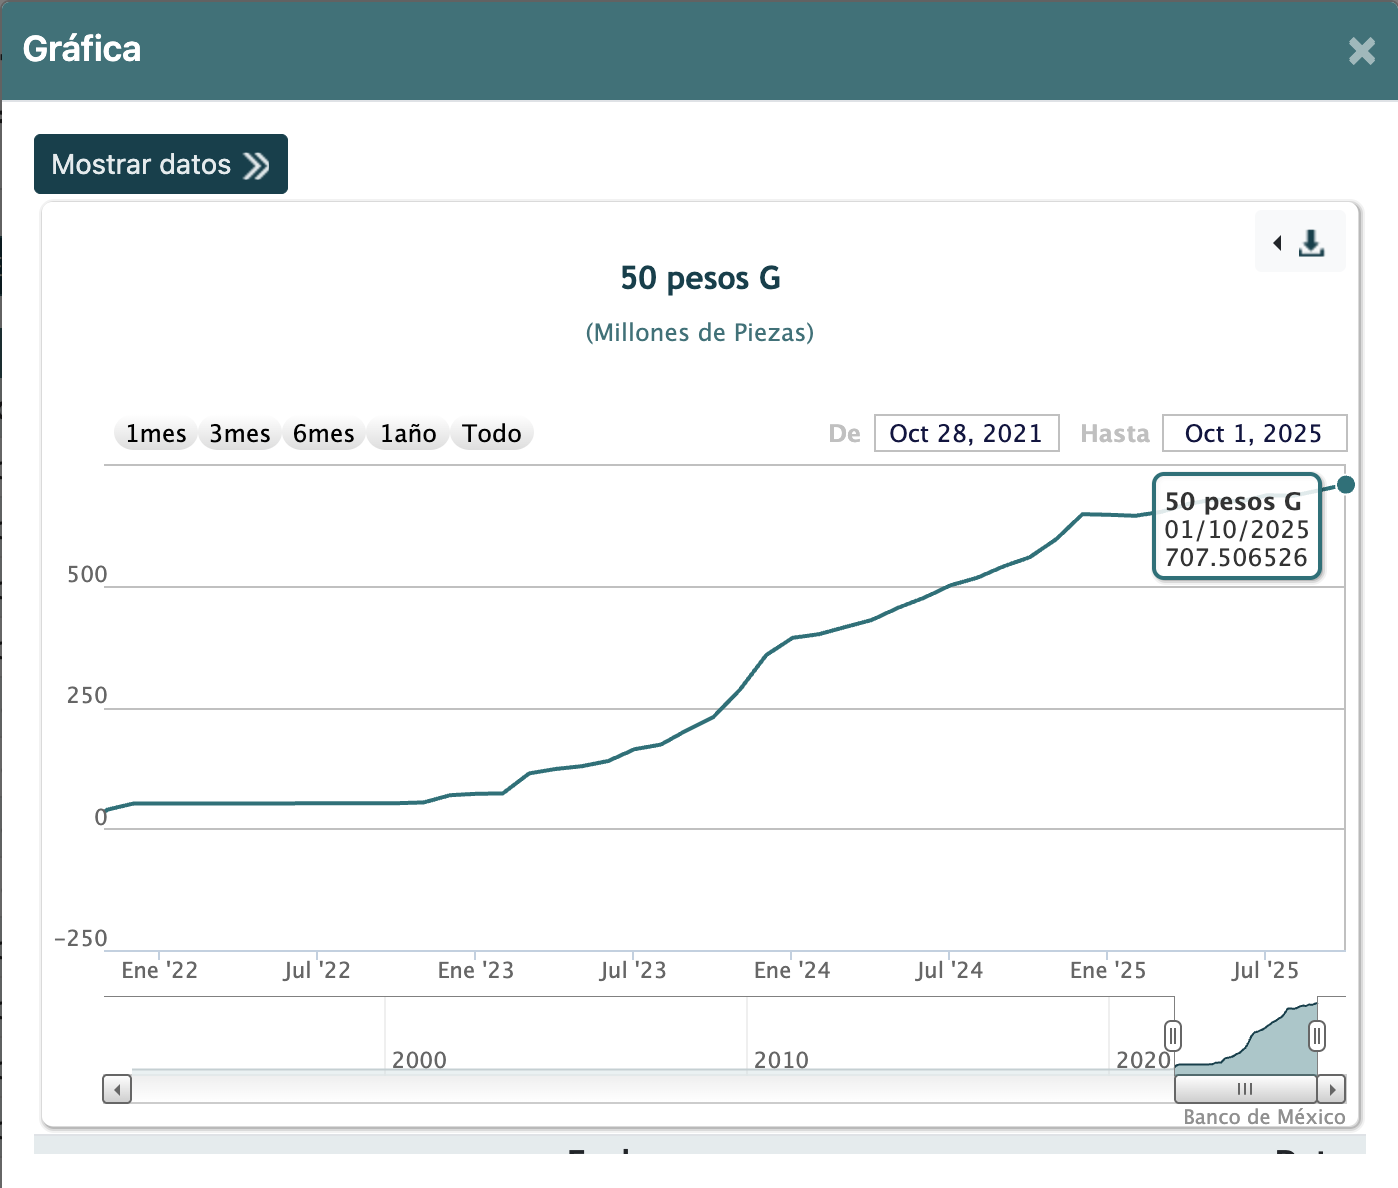Select the 3mes zoom range
This screenshot has height=1188, width=1398.
(240, 434)
